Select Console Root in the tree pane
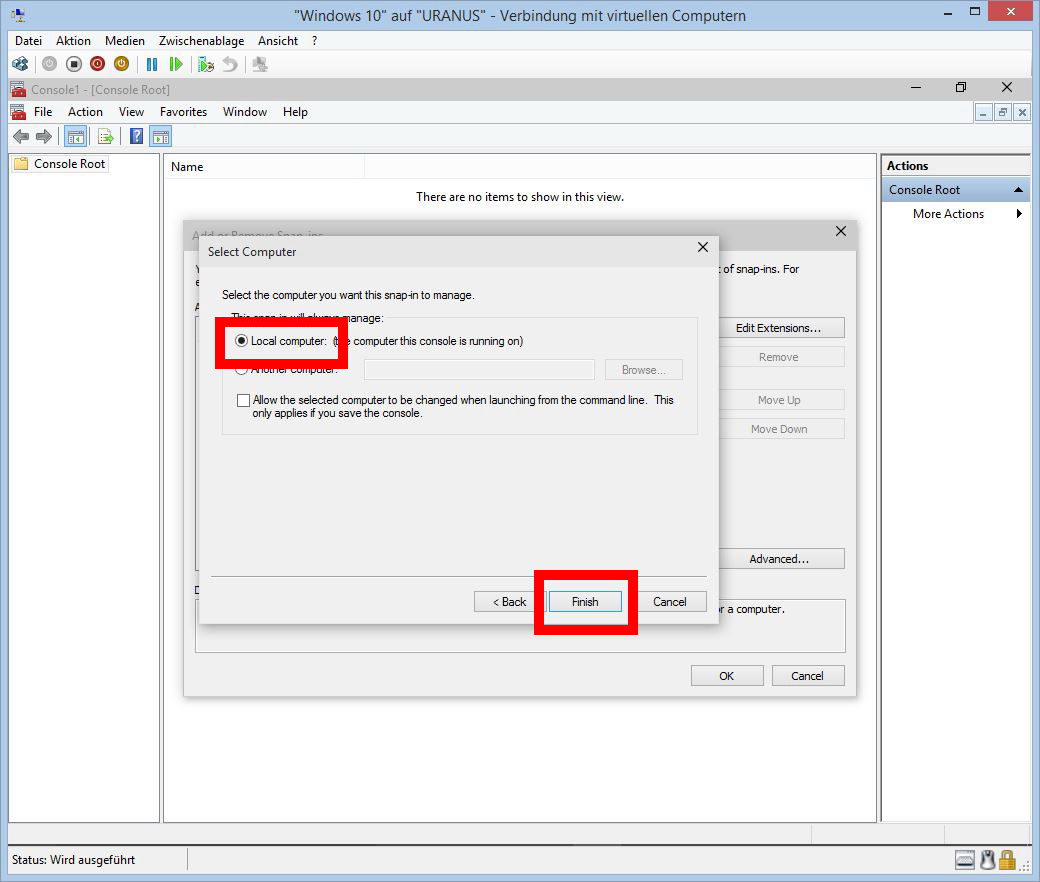This screenshot has height=882, width=1040. point(69,164)
